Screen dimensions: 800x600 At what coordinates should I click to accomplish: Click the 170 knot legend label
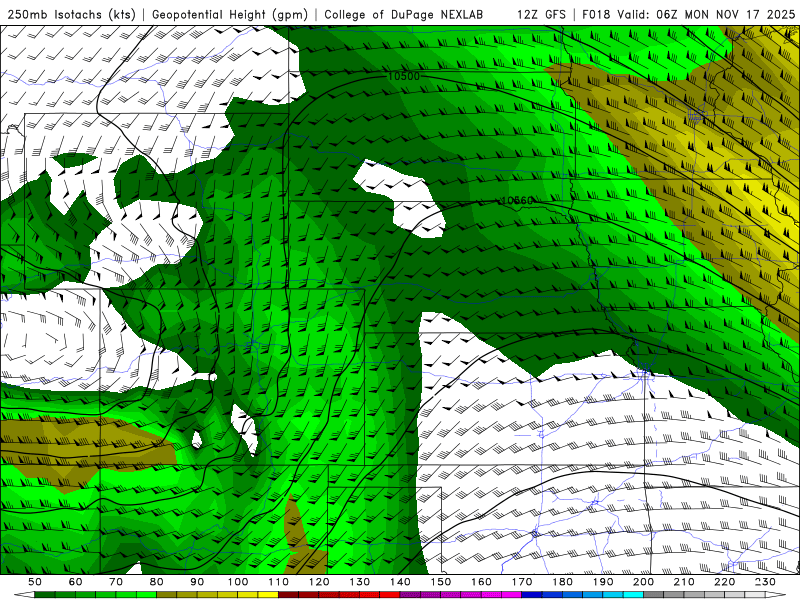point(522,582)
